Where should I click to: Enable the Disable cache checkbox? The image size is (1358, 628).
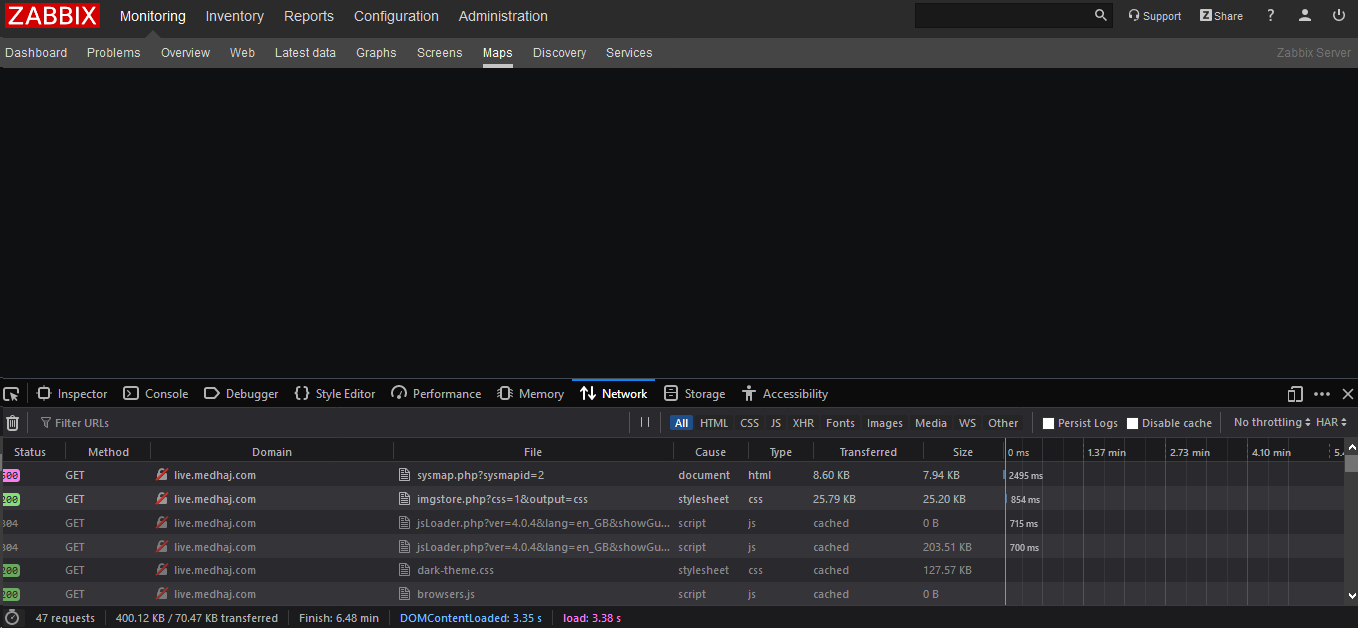tap(1132, 423)
